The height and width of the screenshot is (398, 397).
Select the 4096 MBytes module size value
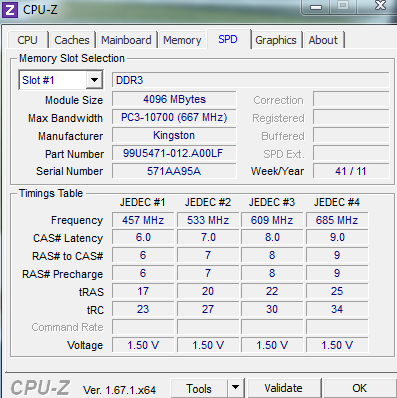[x=174, y=99]
